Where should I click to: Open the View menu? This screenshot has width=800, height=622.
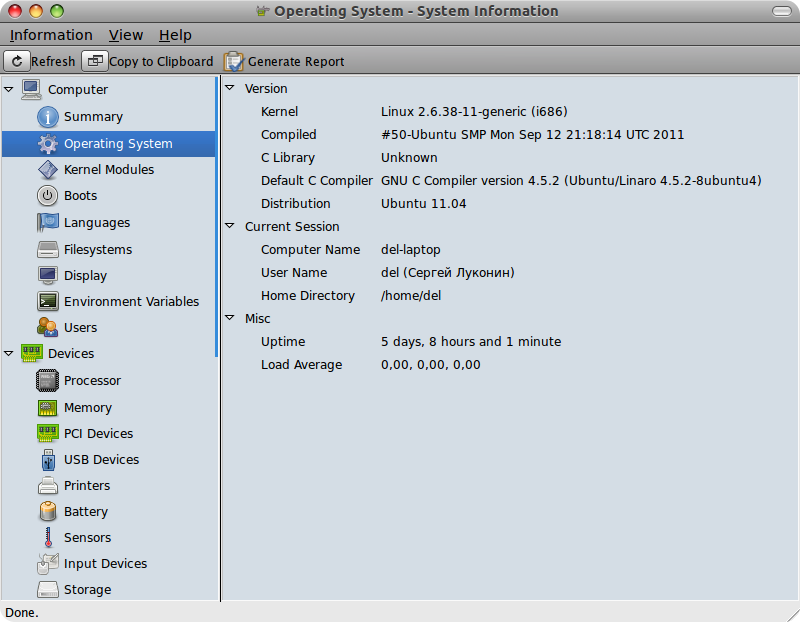point(126,35)
